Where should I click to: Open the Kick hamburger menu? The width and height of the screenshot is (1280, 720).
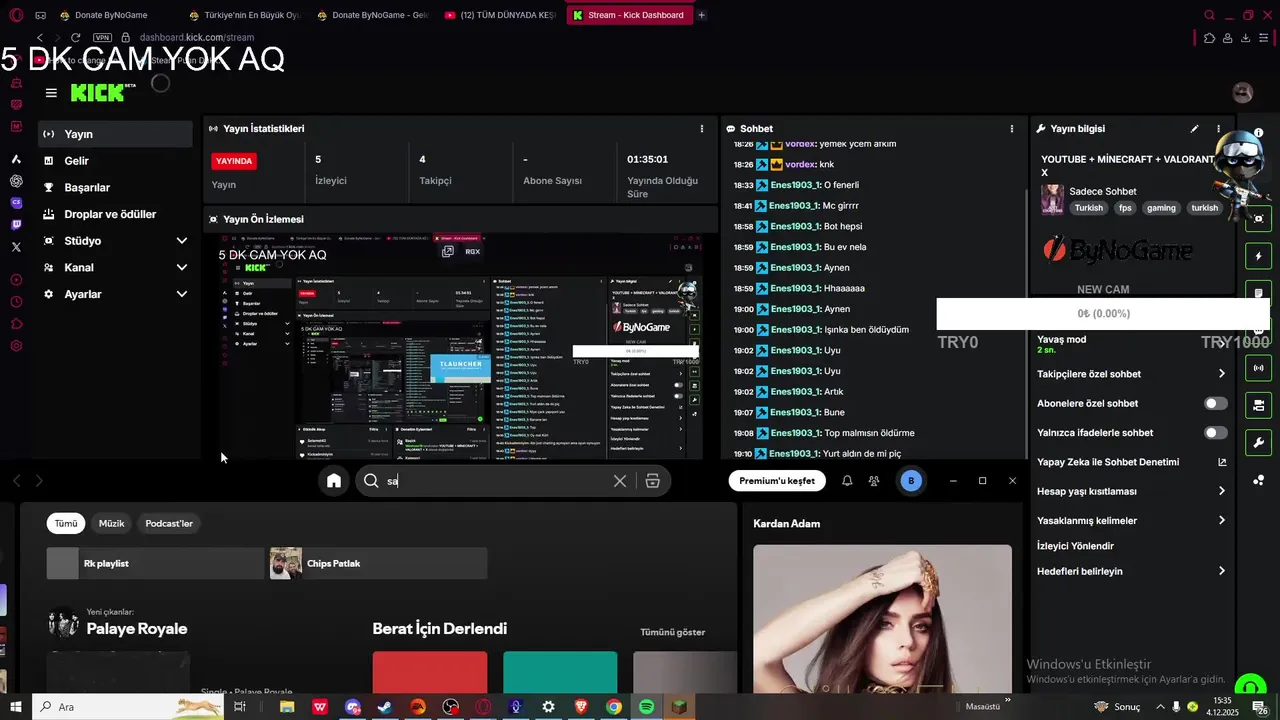[51, 93]
